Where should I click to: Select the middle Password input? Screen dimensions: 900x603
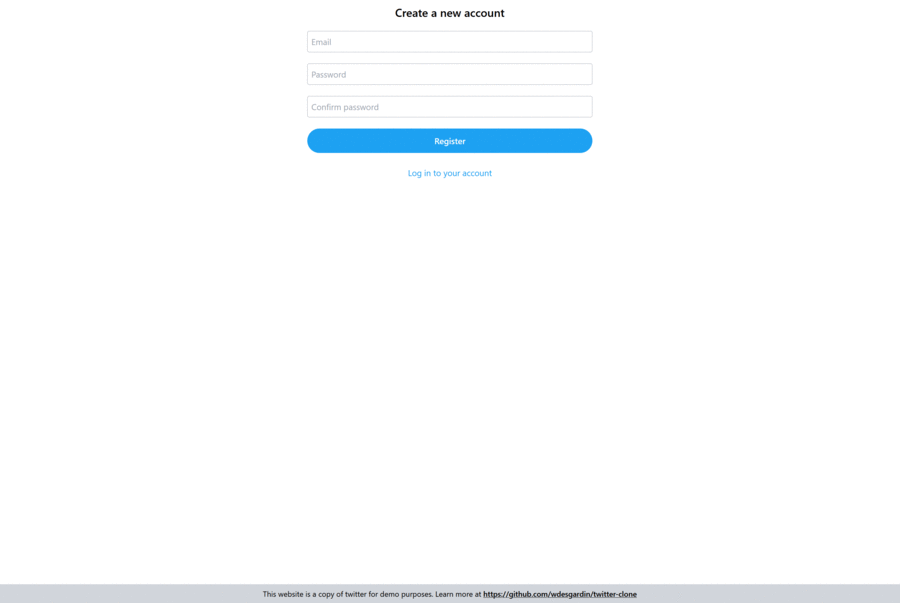(449, 75)
